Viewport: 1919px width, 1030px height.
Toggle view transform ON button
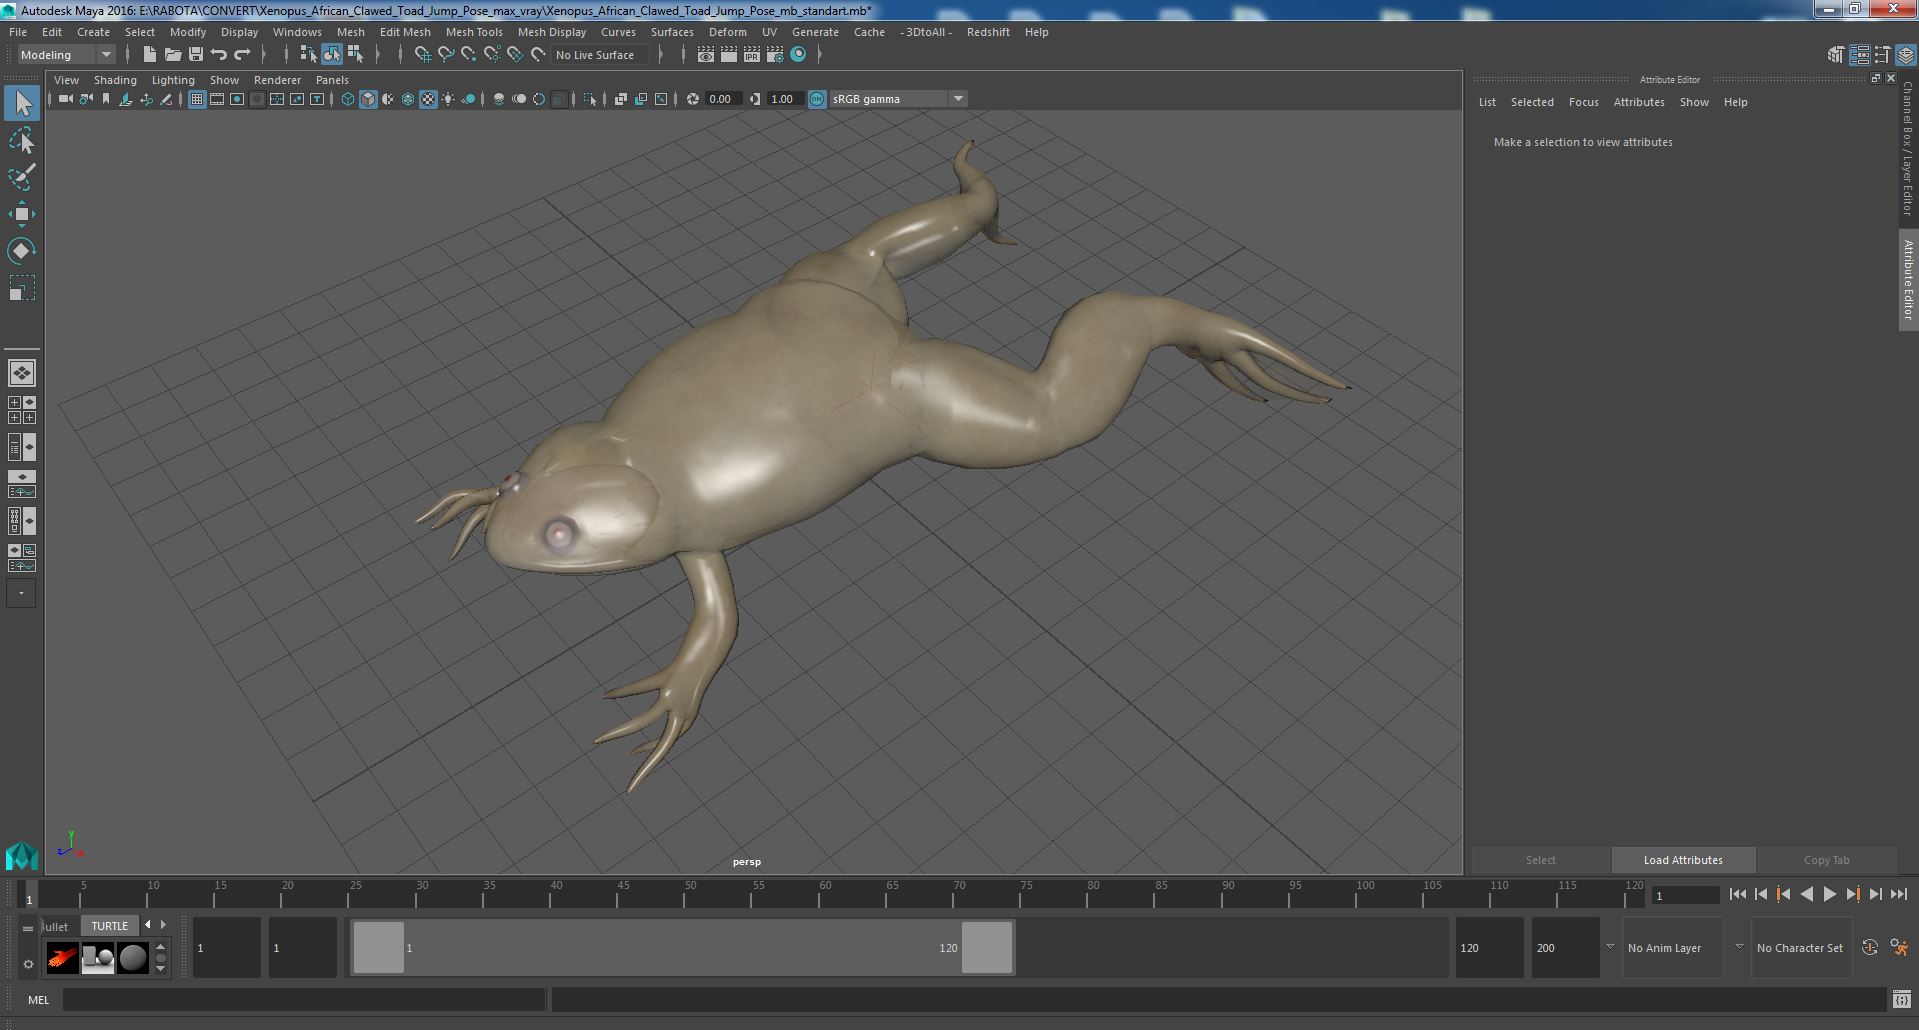click(817, 99)
